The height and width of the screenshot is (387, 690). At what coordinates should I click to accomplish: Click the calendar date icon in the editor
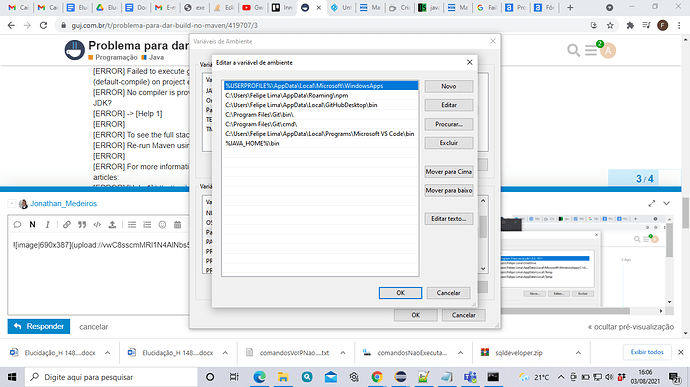tap(177, 225)
